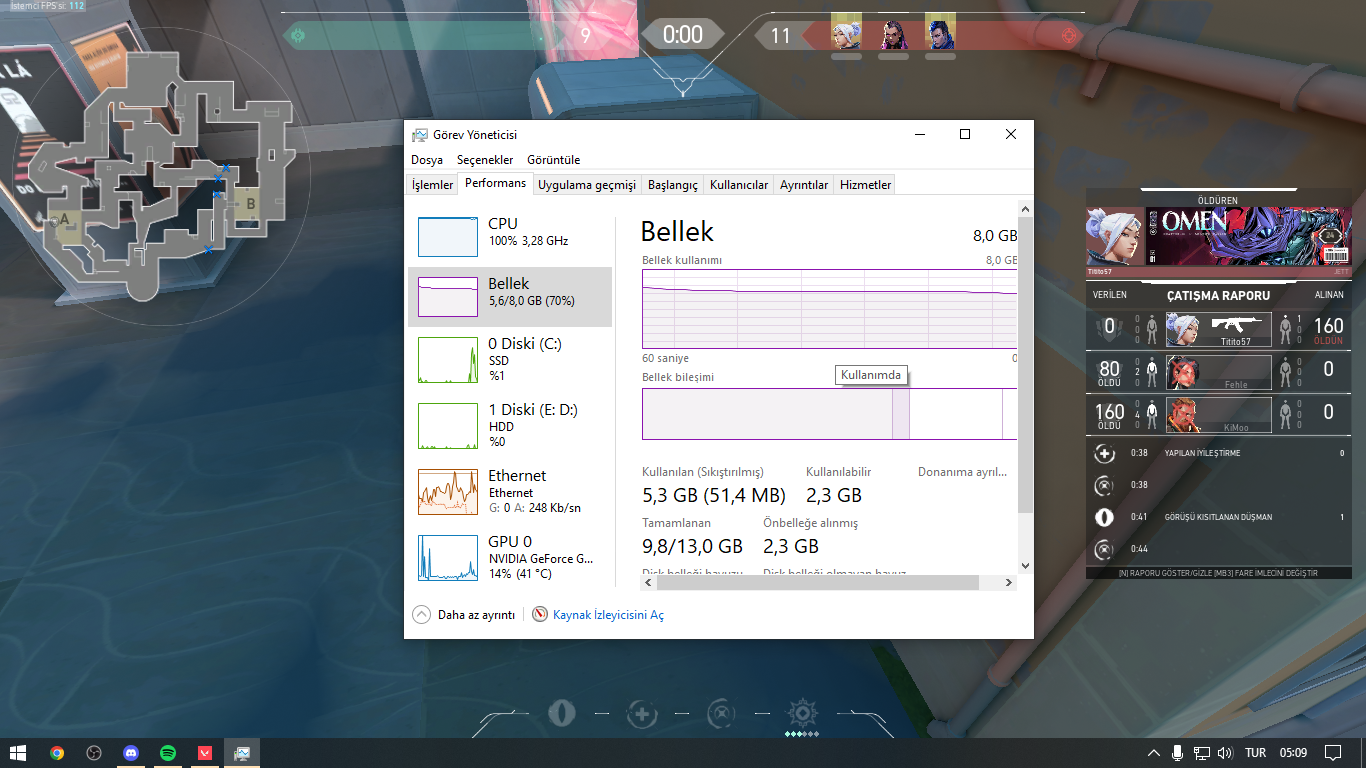Screen dimensions: 1366x768
Task: Open OBS Studio from the taskbar
Action: (x=94, y=753)
